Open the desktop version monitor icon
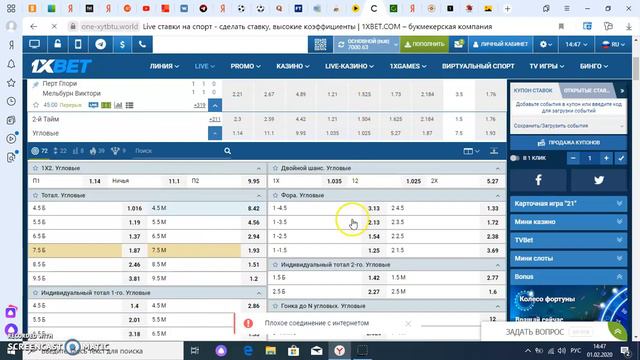This screenshot has height=360, width=640. click(x=35, y=44)
